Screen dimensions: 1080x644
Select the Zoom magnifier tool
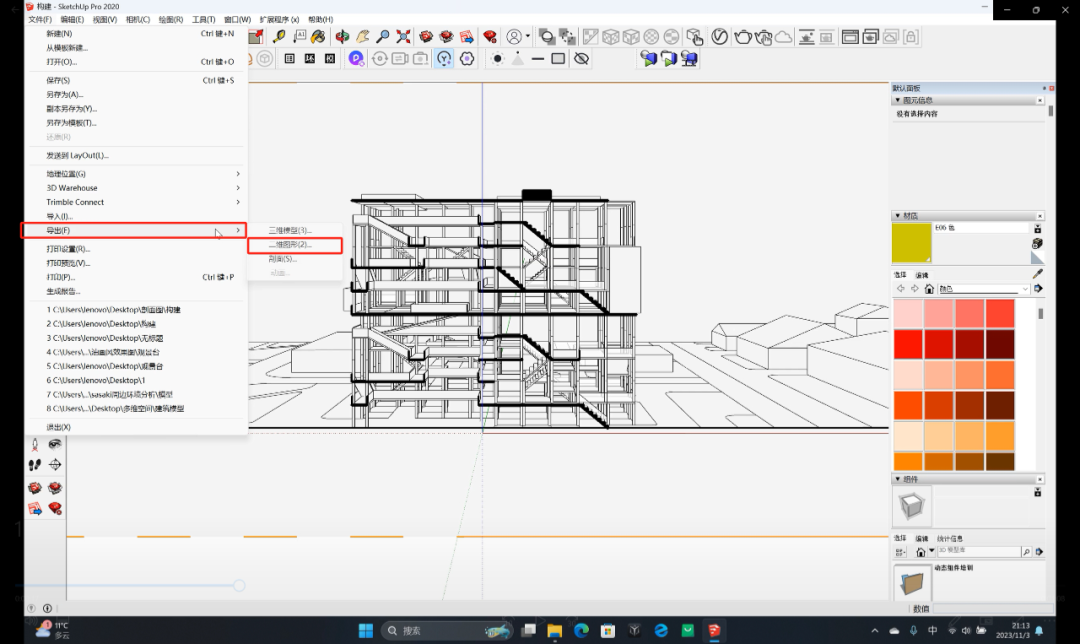pos(383,37)
